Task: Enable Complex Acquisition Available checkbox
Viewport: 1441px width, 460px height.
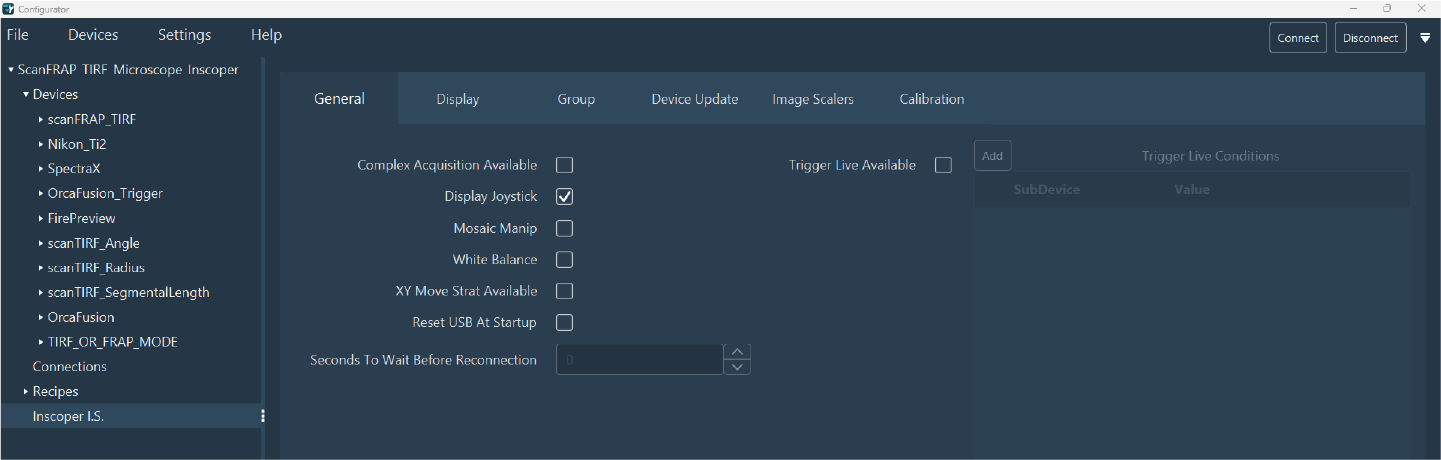Action: [x=564, y=165]
